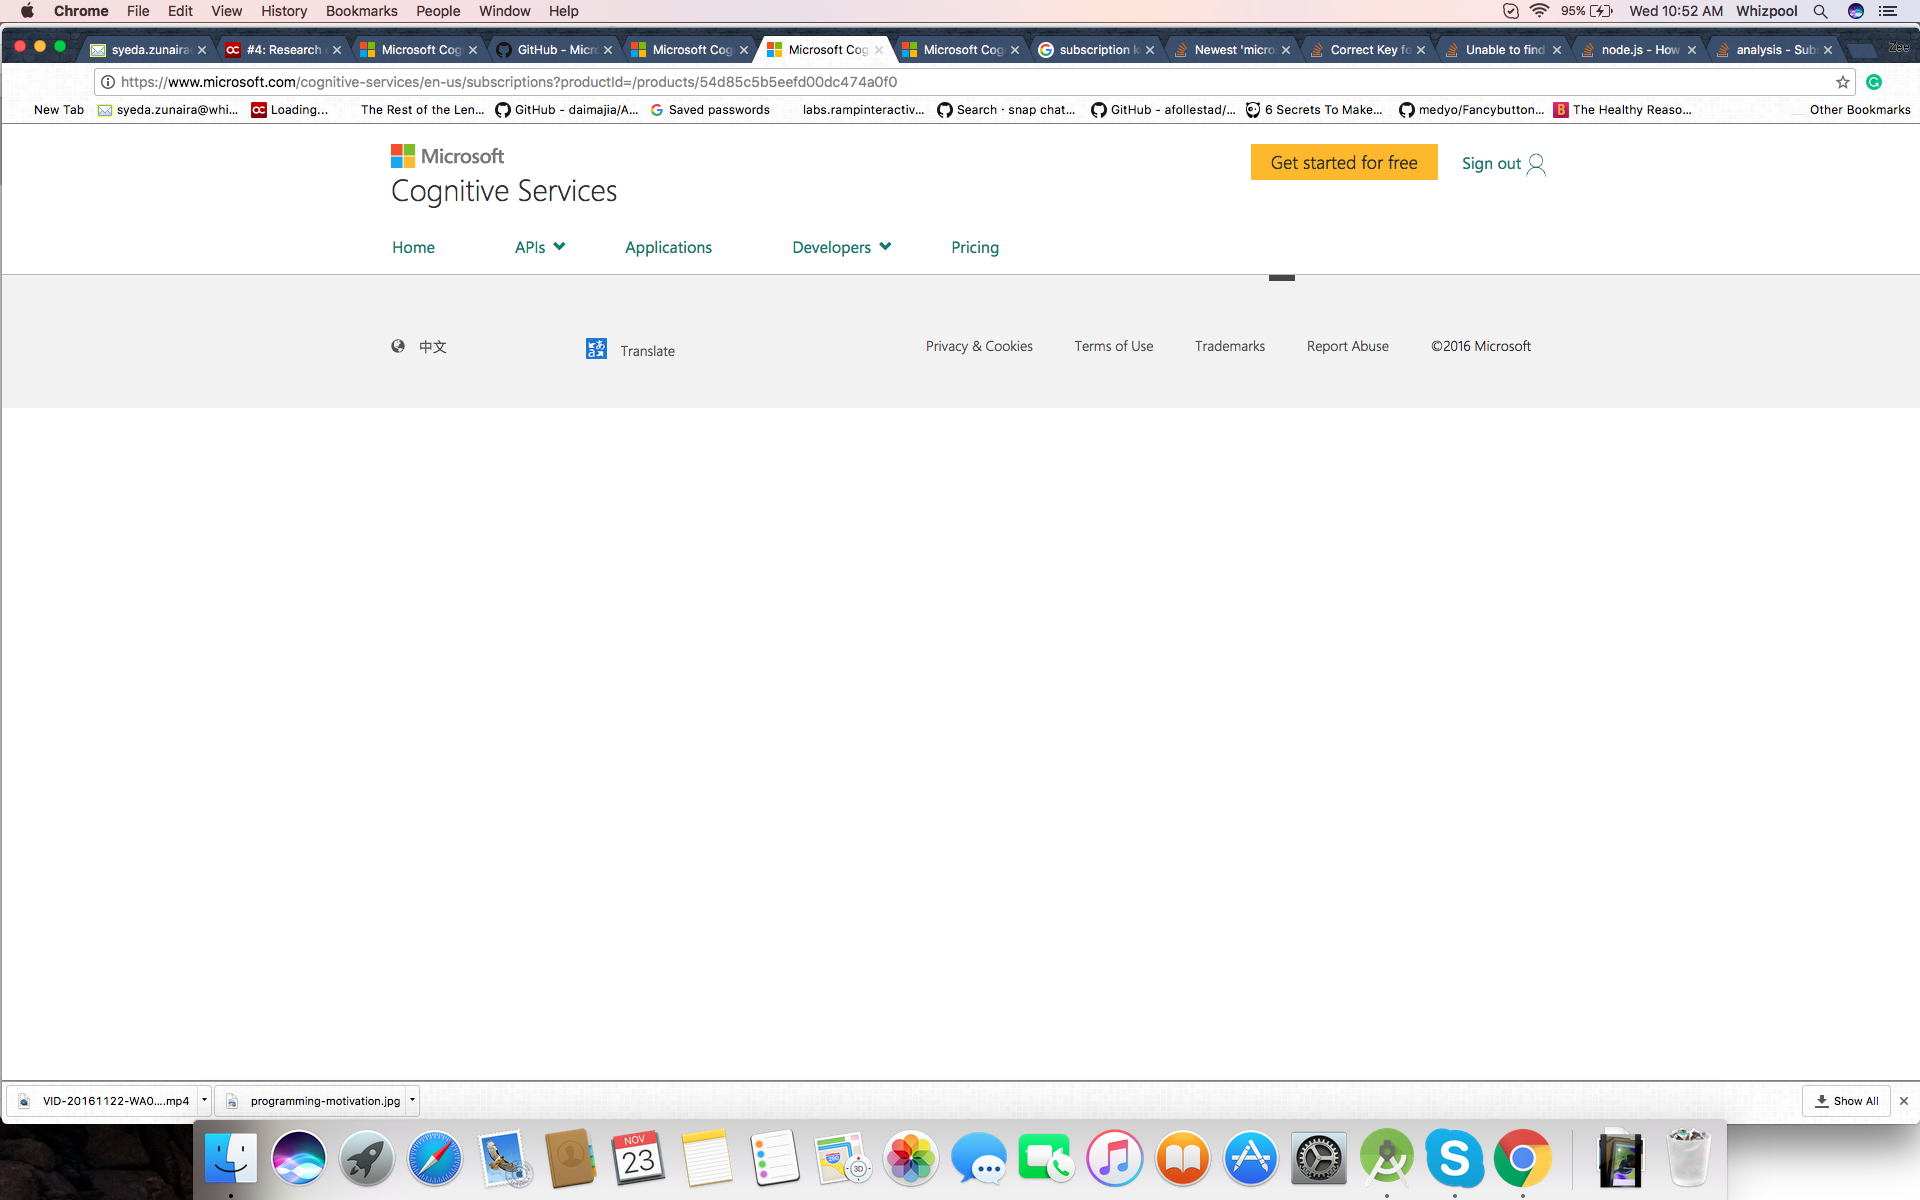The image size is (1920, 1200).
Task: Open Wi-Fi status menu
Action: (x=1539, y=11)
